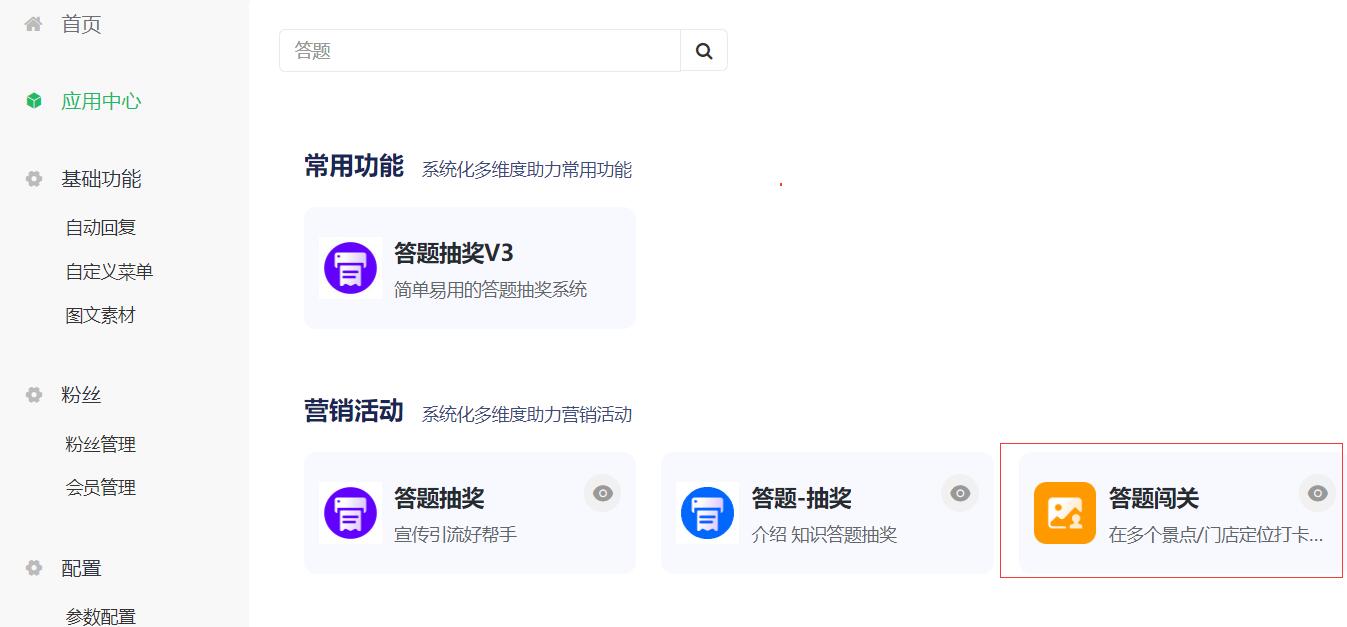Click the text 在多个景点/门店定位打卡...
The height and width of the screenshot is (627, 1347).
tap(1216, 535)
